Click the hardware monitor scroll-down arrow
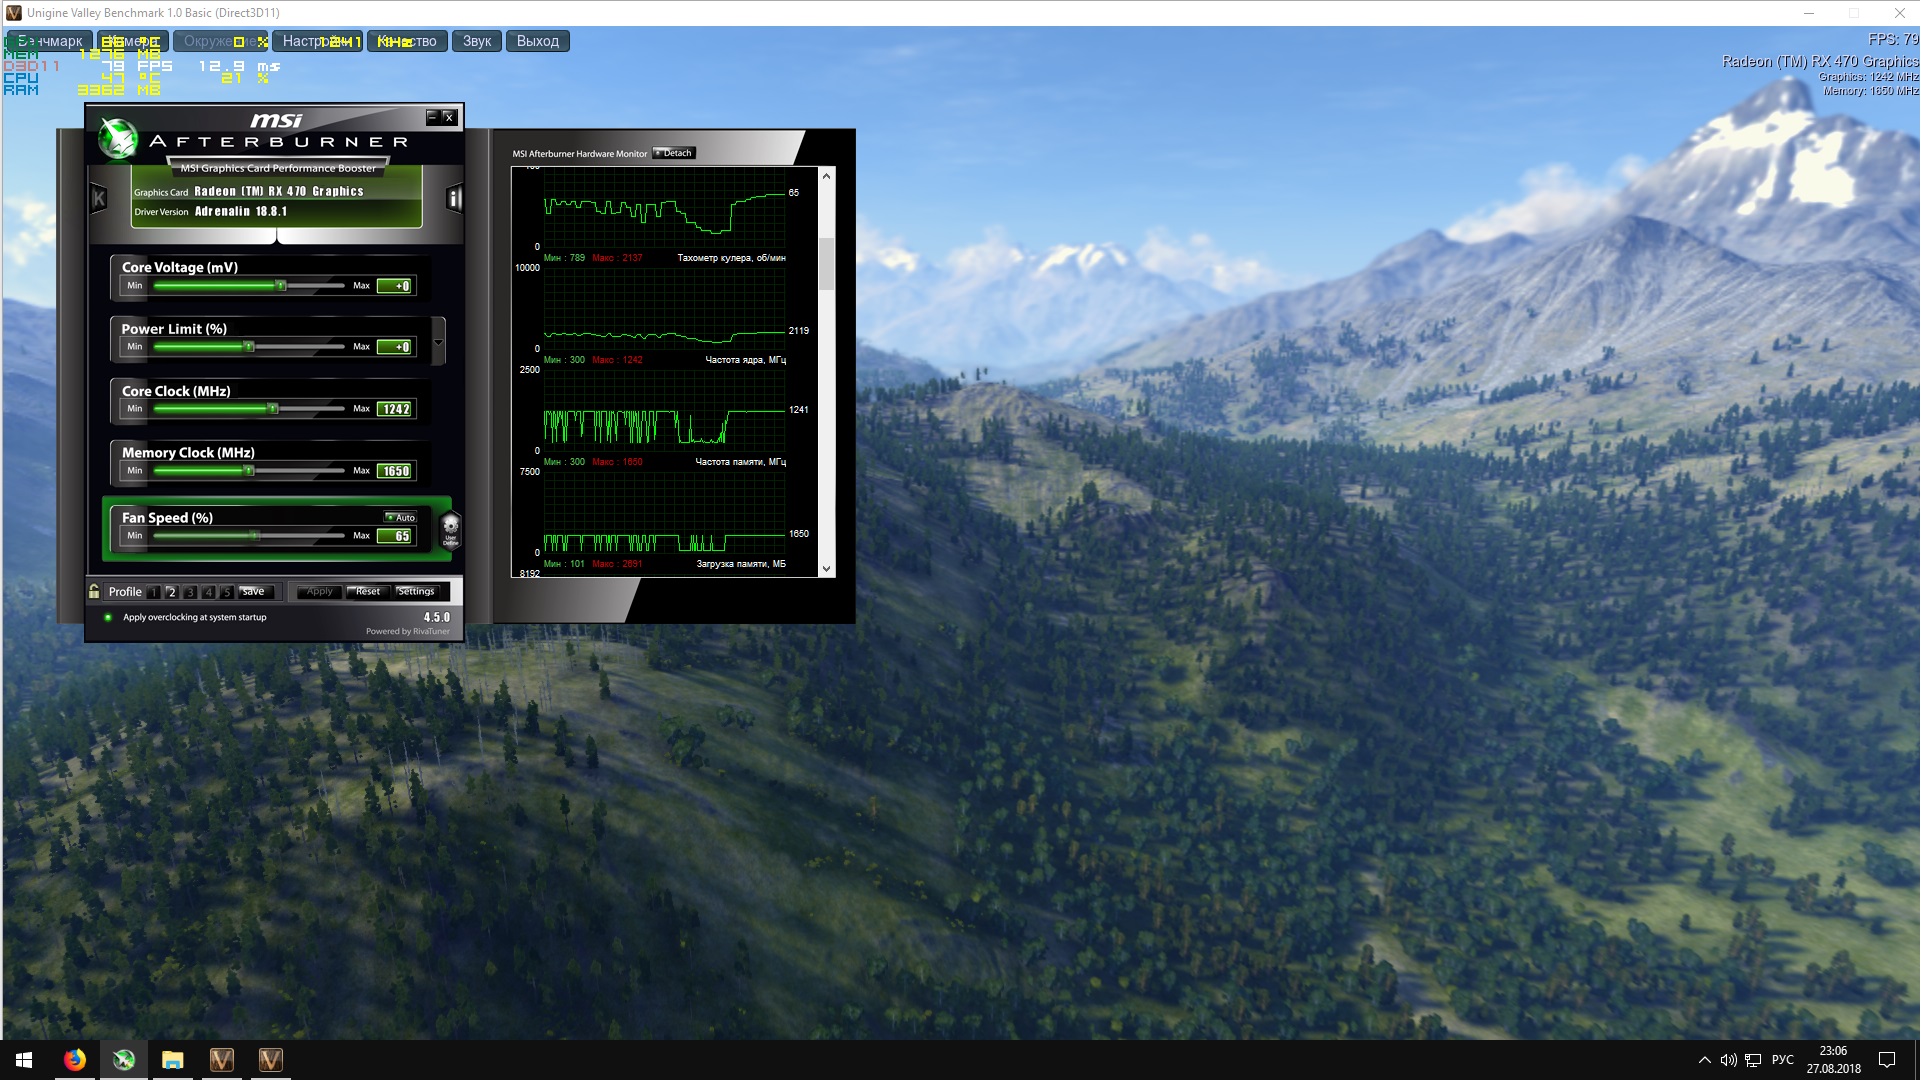Screen dimensions: 1921x1080 click(826, 569)
